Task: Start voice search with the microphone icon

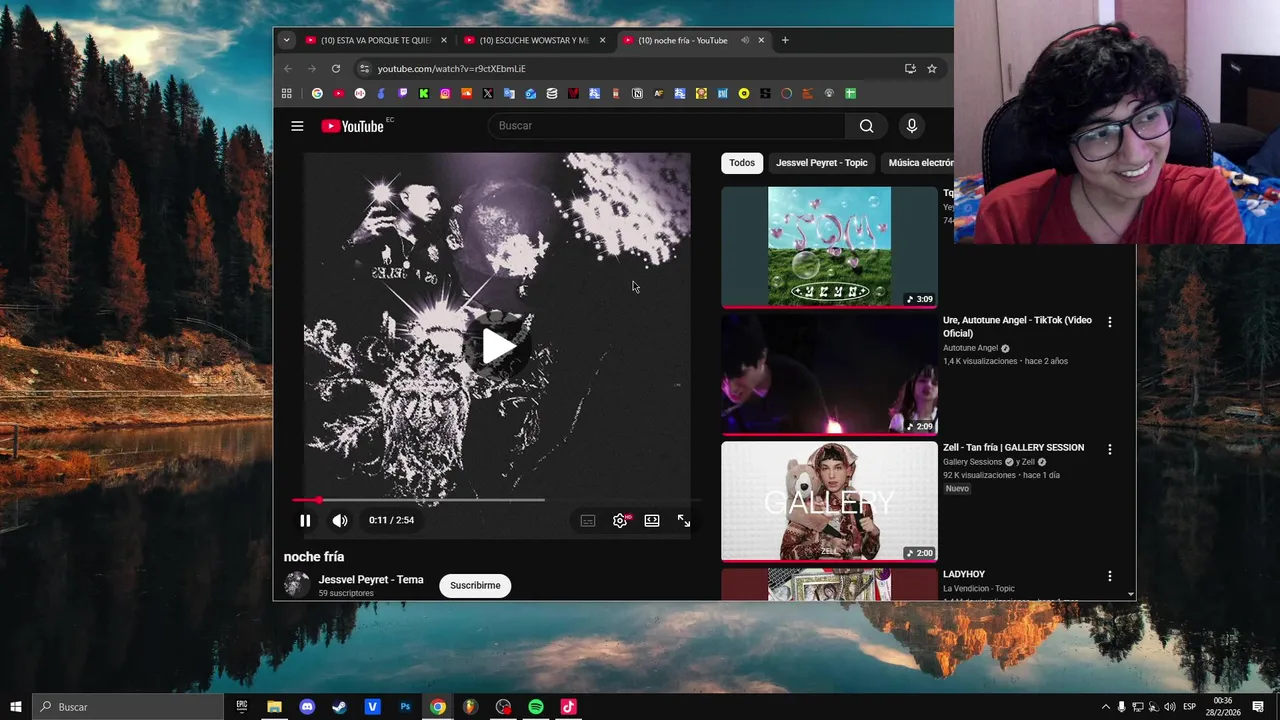Action: (x=911, y=126)
